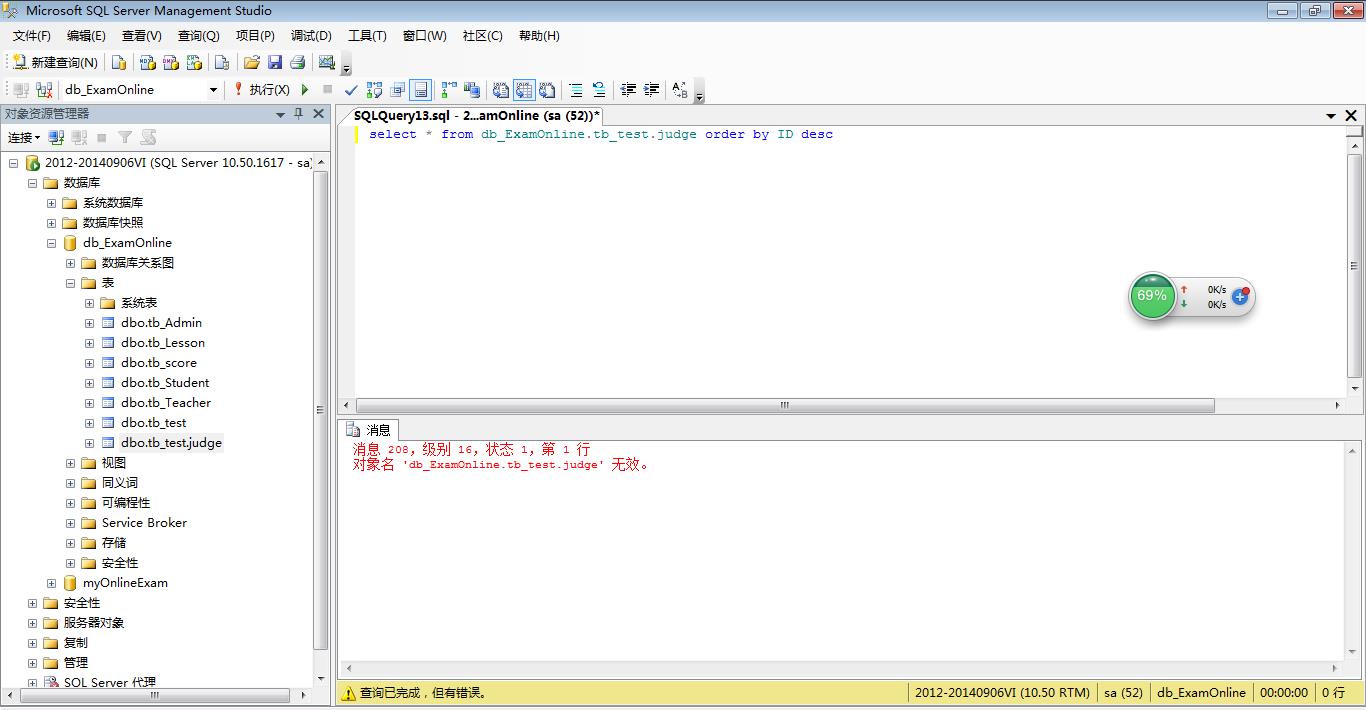Image resolution: width=1366 pixels, height=710 pixels.
Task: Click the Analysis Services DMX Query icon
Action: (x=170, y=62)
